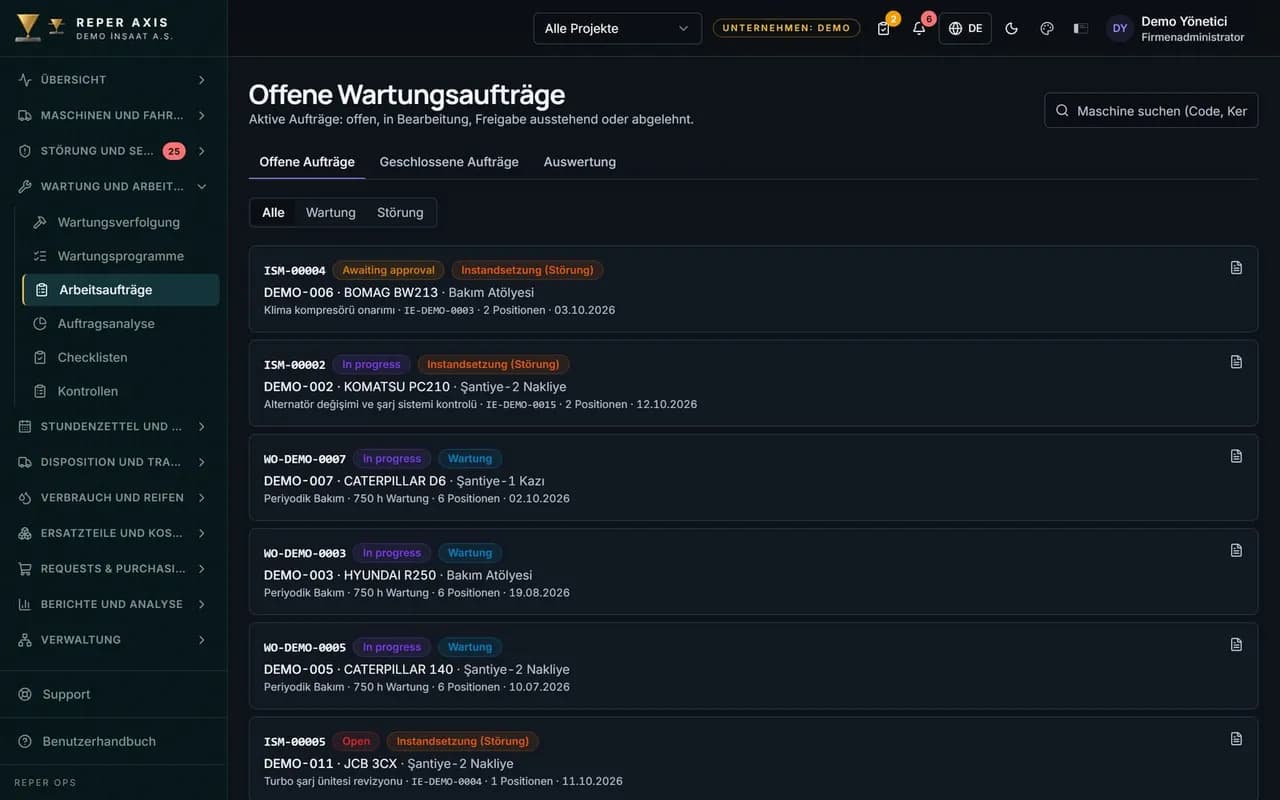Open the DE language selector

(965, 28)
